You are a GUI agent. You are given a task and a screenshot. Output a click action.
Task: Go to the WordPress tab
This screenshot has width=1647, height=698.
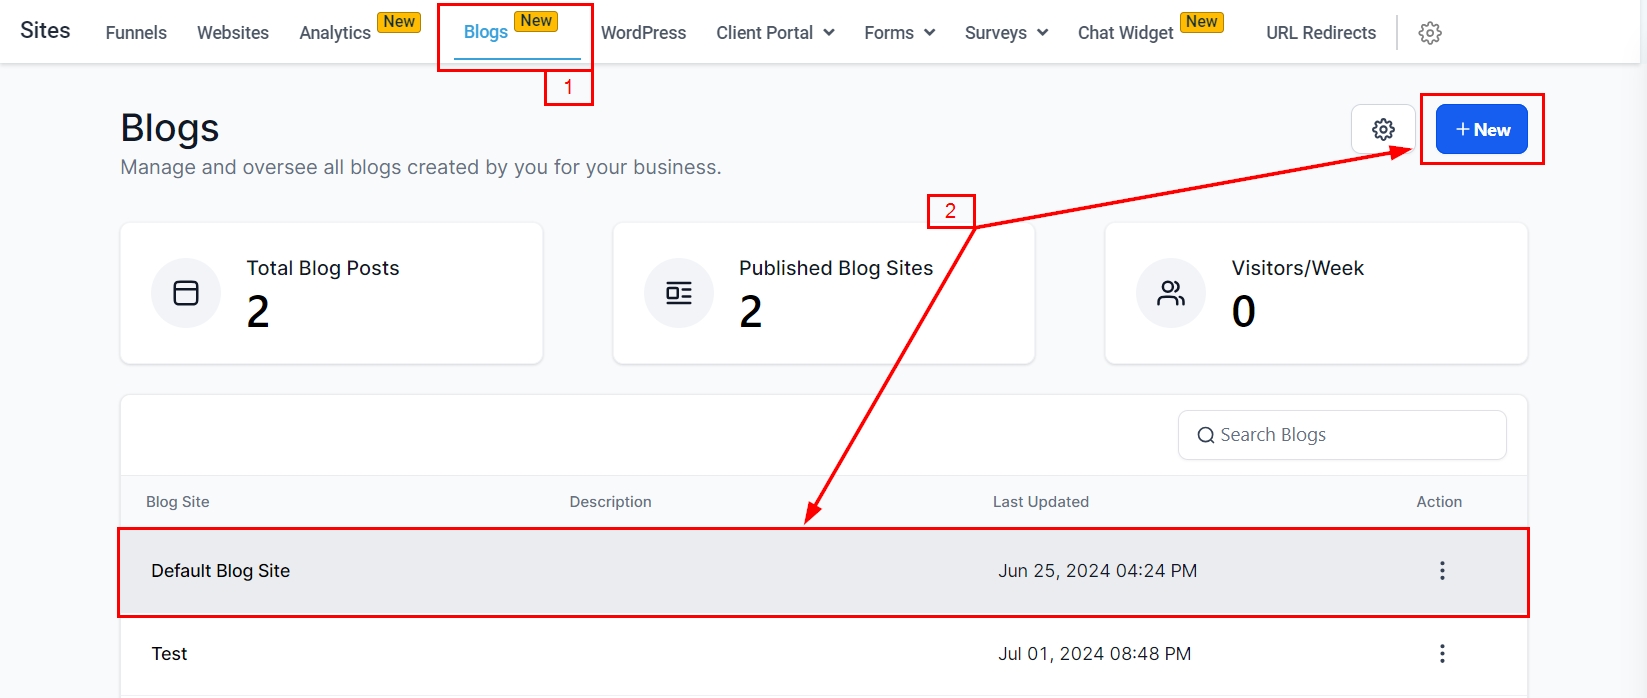tap(643, 33)
